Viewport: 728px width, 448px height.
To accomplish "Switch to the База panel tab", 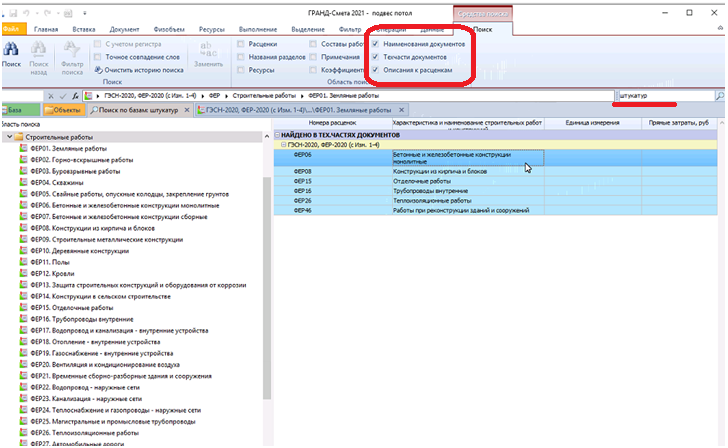I will pyautogui.click(x=20, y=110).
